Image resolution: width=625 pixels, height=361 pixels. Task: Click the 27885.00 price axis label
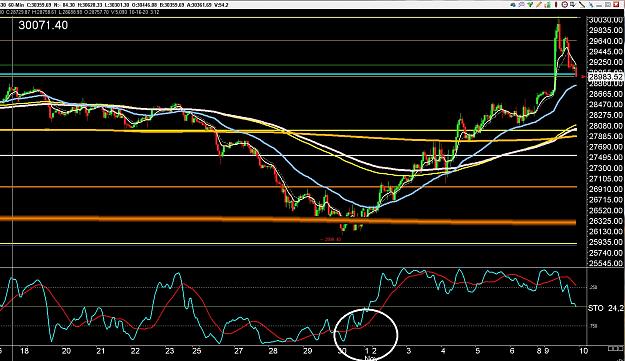point(605,137)
